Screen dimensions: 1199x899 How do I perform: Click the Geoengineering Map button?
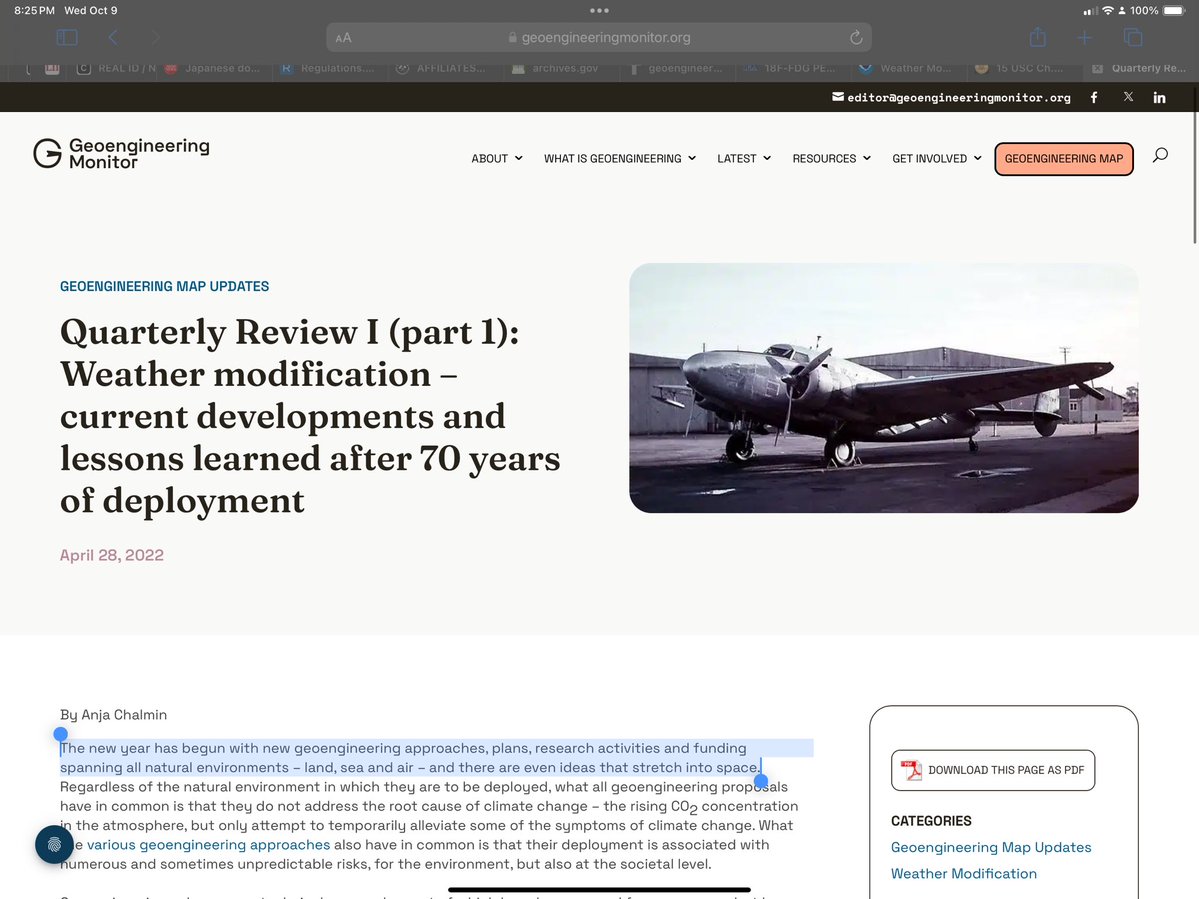tap(1063, 159)
